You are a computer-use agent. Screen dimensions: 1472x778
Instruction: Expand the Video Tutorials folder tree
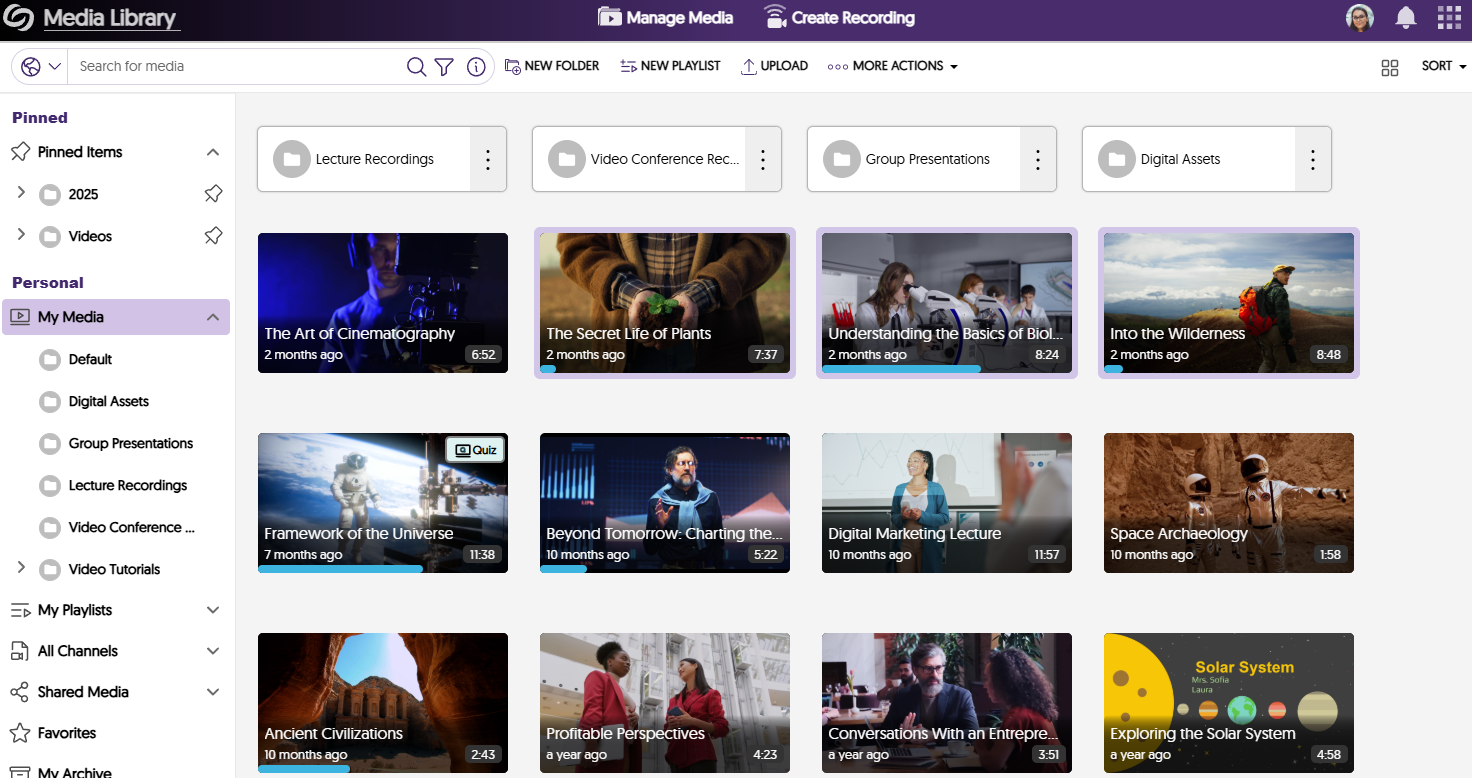pyautogui.click(x=21, y=568)
